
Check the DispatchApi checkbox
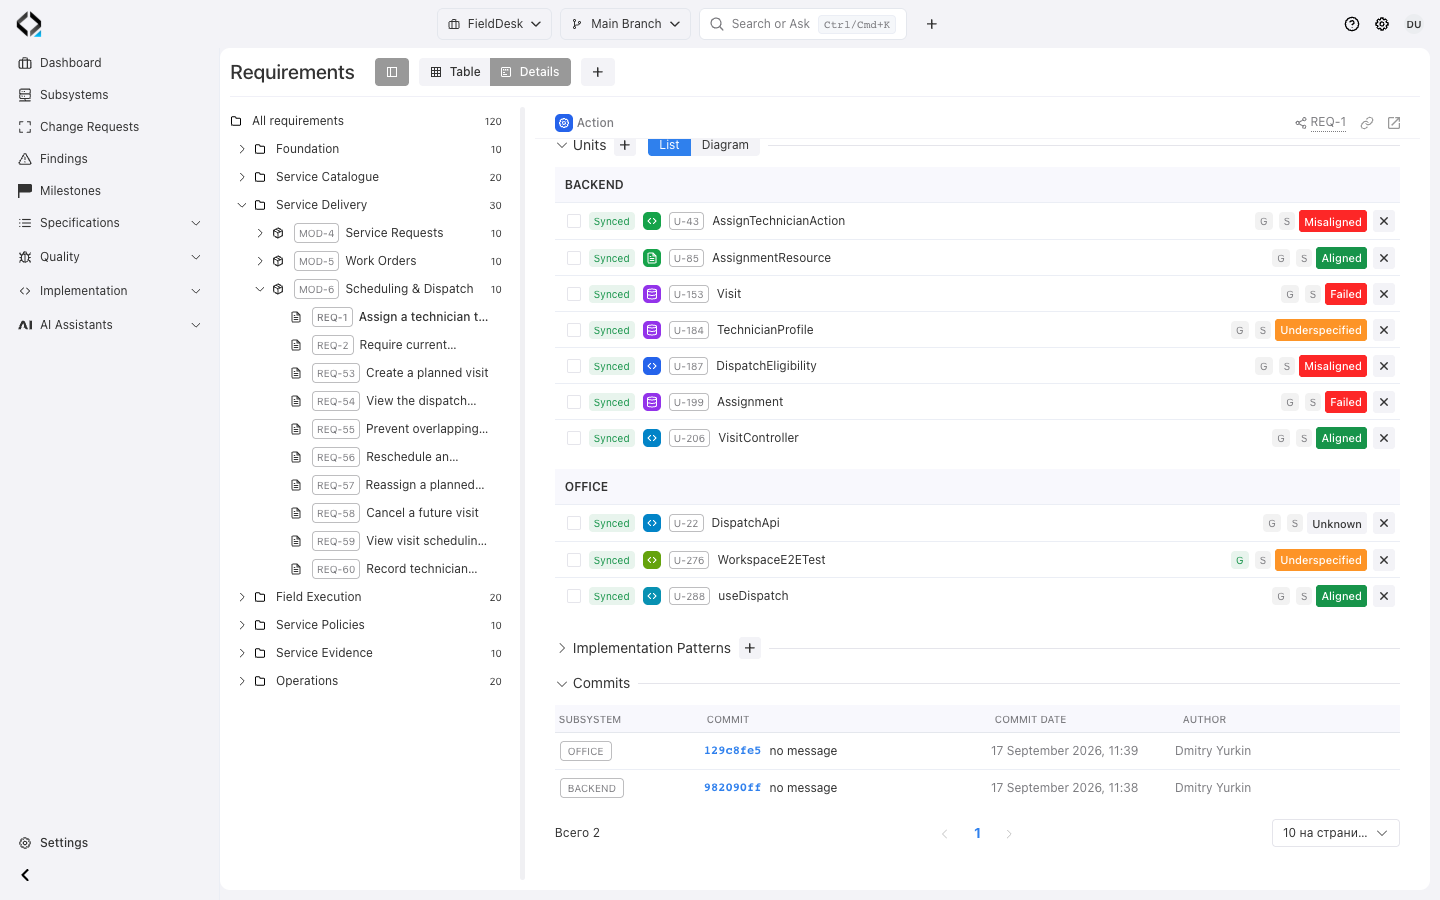point(574,523)
